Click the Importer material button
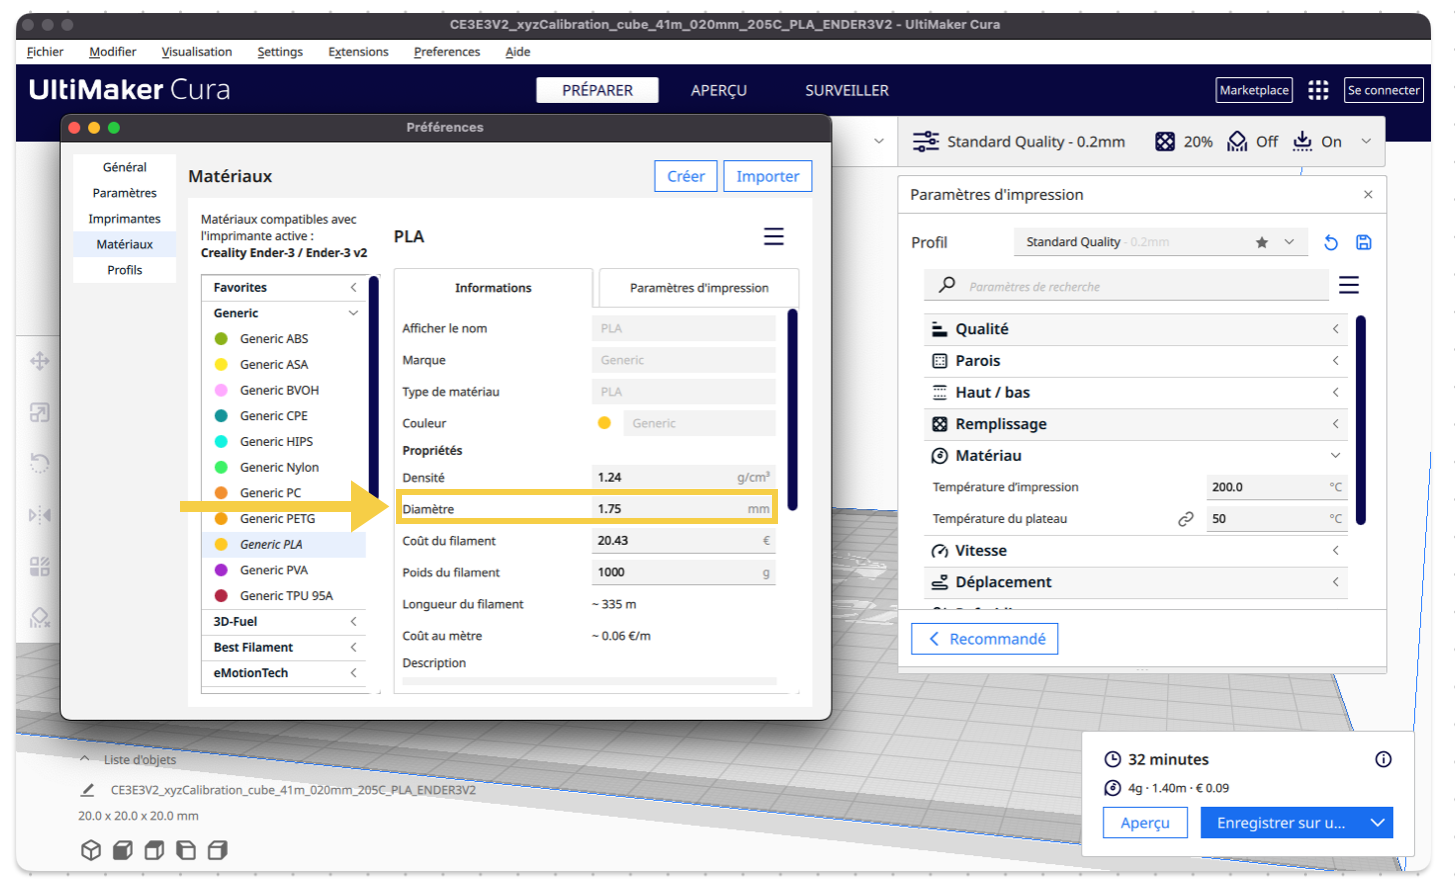 pyautogui.click(x=768, y=176)
